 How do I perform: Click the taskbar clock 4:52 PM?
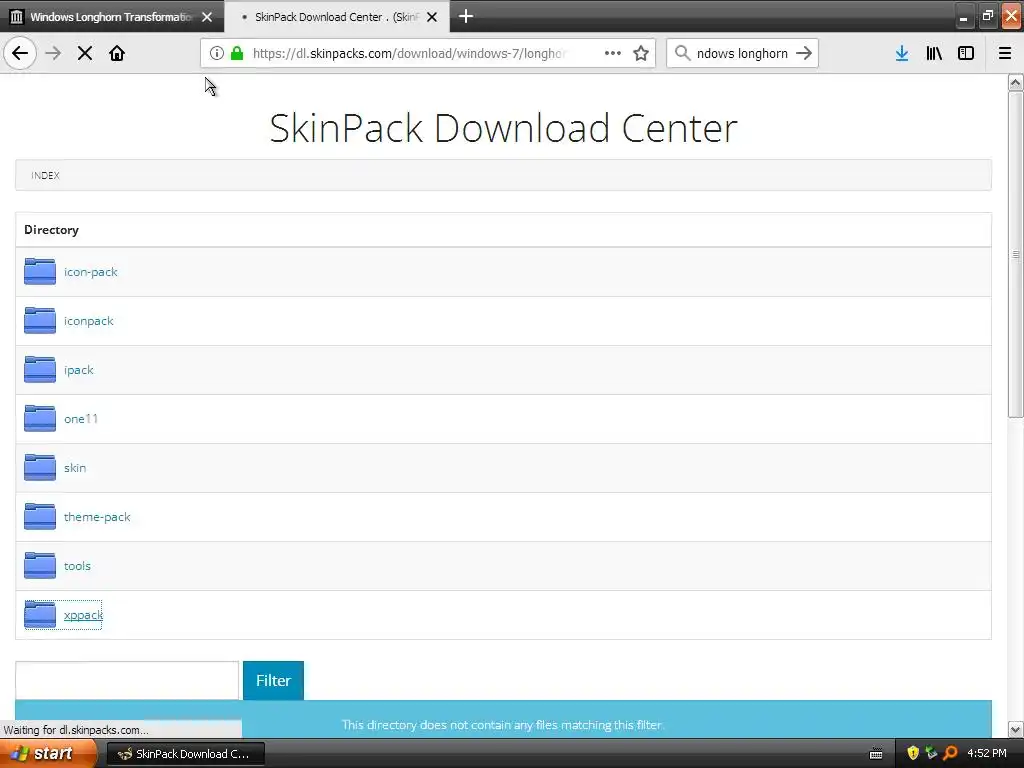point(987,753)
